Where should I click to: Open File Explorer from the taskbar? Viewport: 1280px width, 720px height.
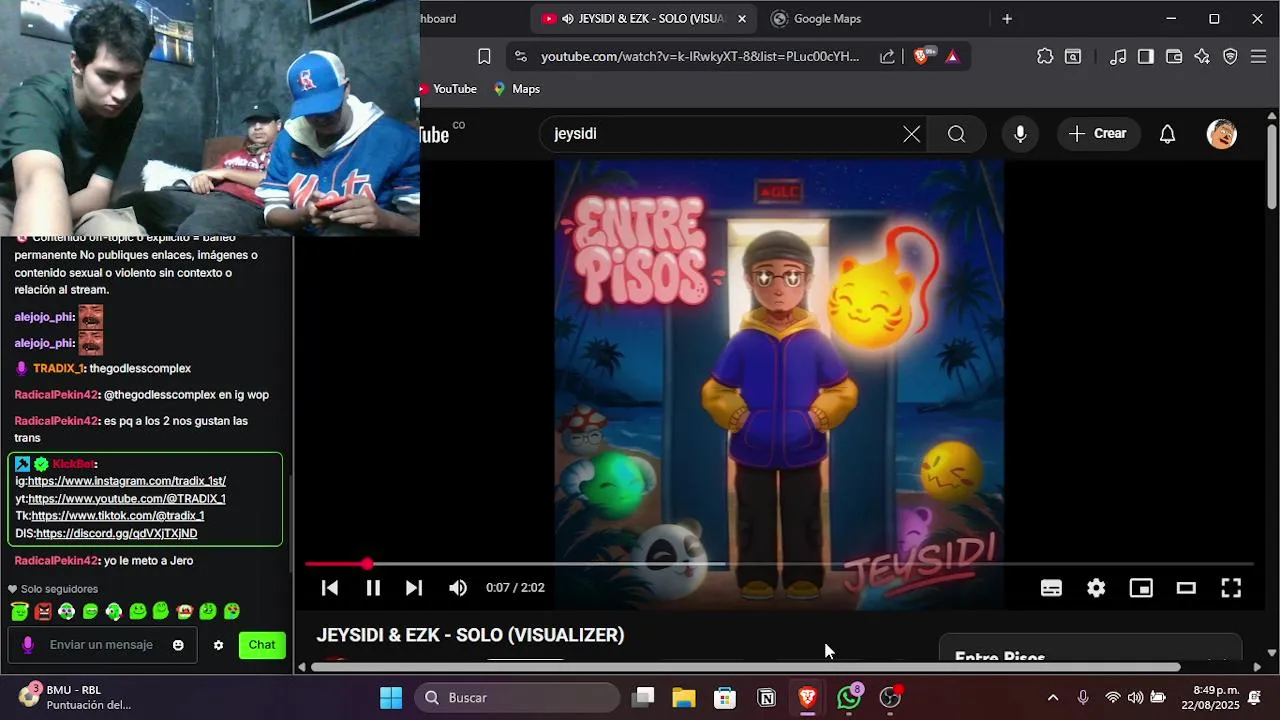coord(684,698)
